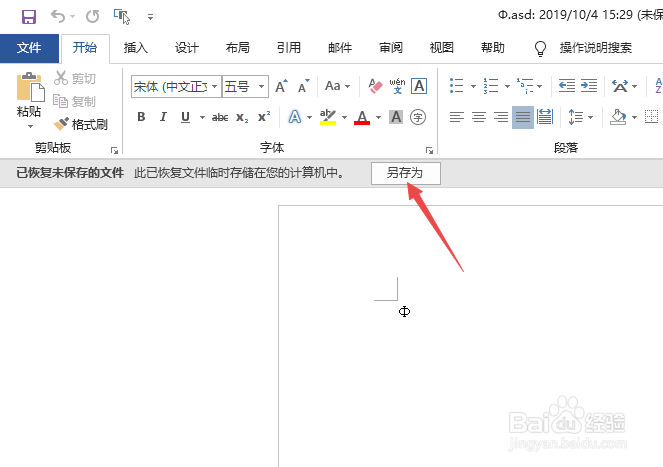The image size is (663, 467).
Task: Switch to the 插入 tab
Action: [x=136, y=48]
